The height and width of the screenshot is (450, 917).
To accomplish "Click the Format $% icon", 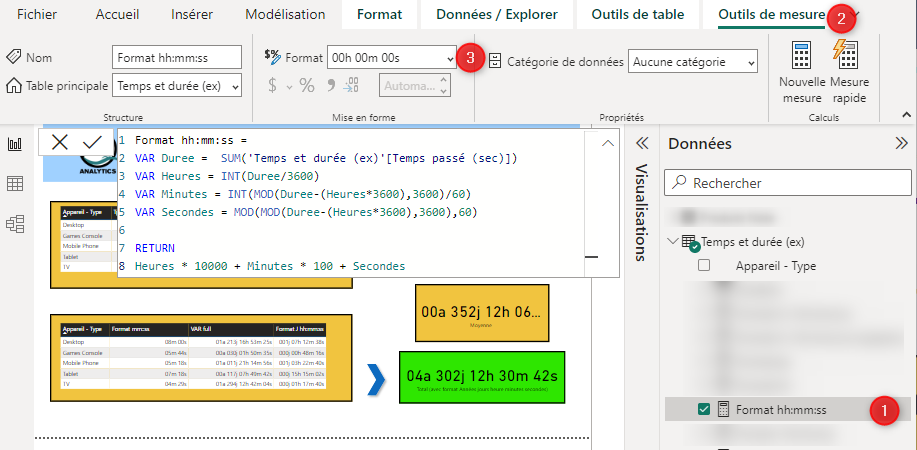I will coord(273,56).
